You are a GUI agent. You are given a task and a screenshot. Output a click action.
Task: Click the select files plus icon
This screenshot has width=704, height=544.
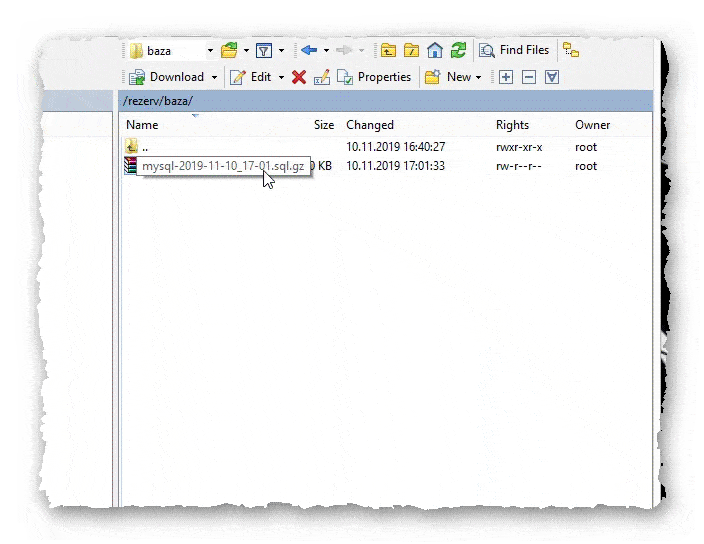(x=506, y=77)
